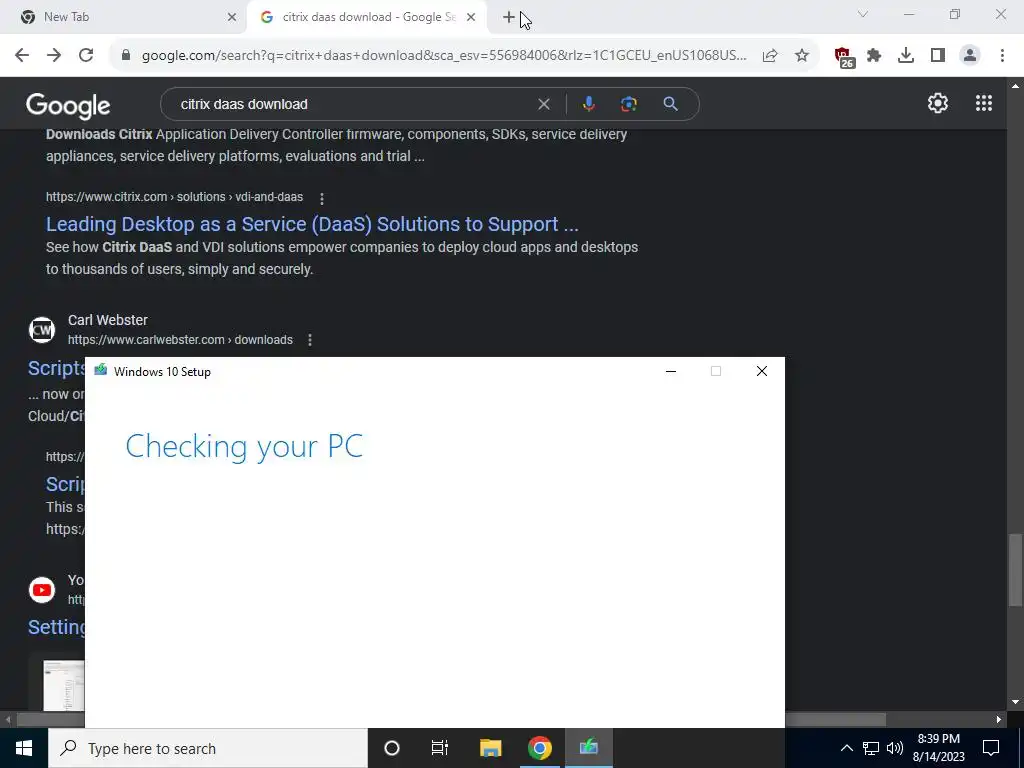This screenshot has width=1024, height=768.
Task: Share this page from the address bar
Action: tap(770, 56)
